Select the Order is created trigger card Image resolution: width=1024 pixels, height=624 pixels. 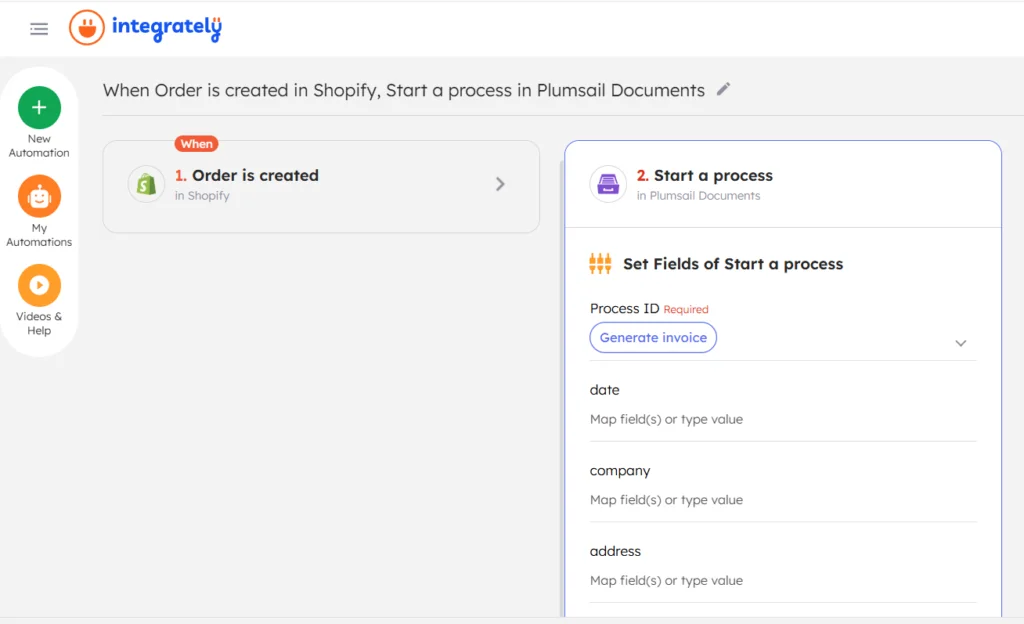(x=321, y=186)
